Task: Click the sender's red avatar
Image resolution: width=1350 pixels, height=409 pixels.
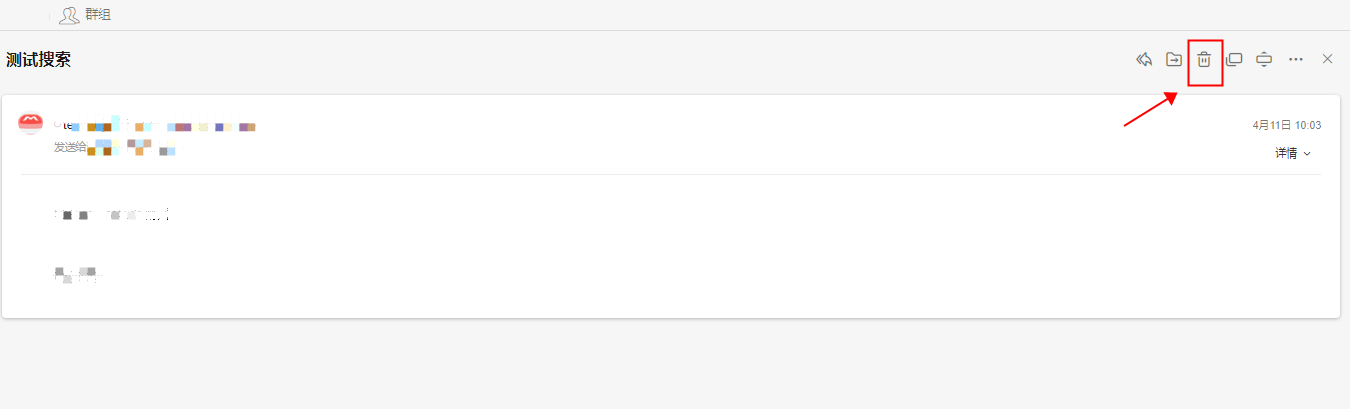Action: click(x=31, y=124)
